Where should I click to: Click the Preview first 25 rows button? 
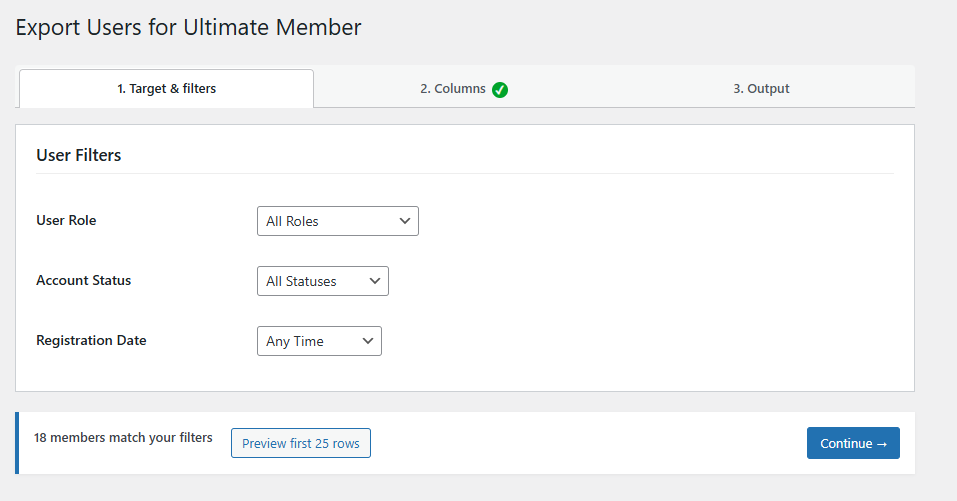tap(301, 443)
